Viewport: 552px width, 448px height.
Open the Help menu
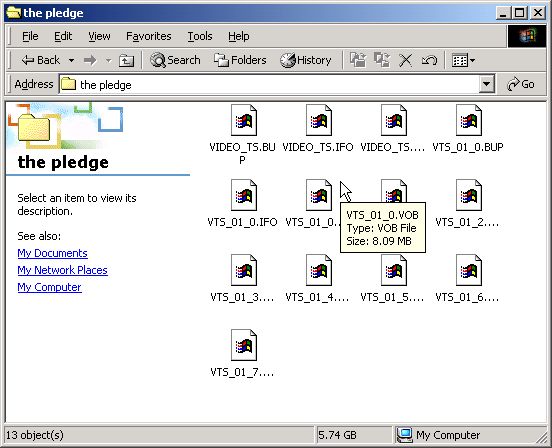click(x=238, y=36)
